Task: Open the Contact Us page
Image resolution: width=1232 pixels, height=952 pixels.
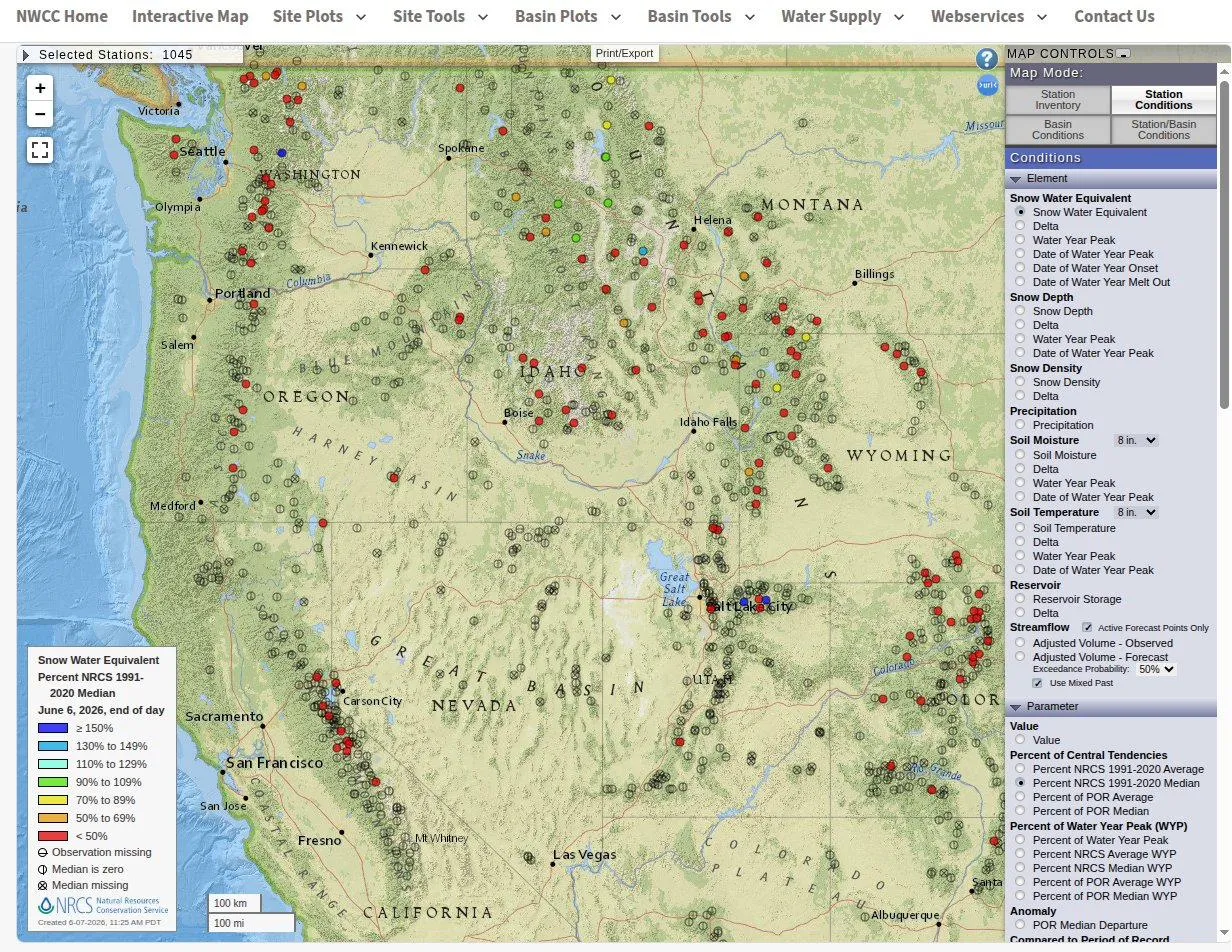Action: tap(1114, 17)
